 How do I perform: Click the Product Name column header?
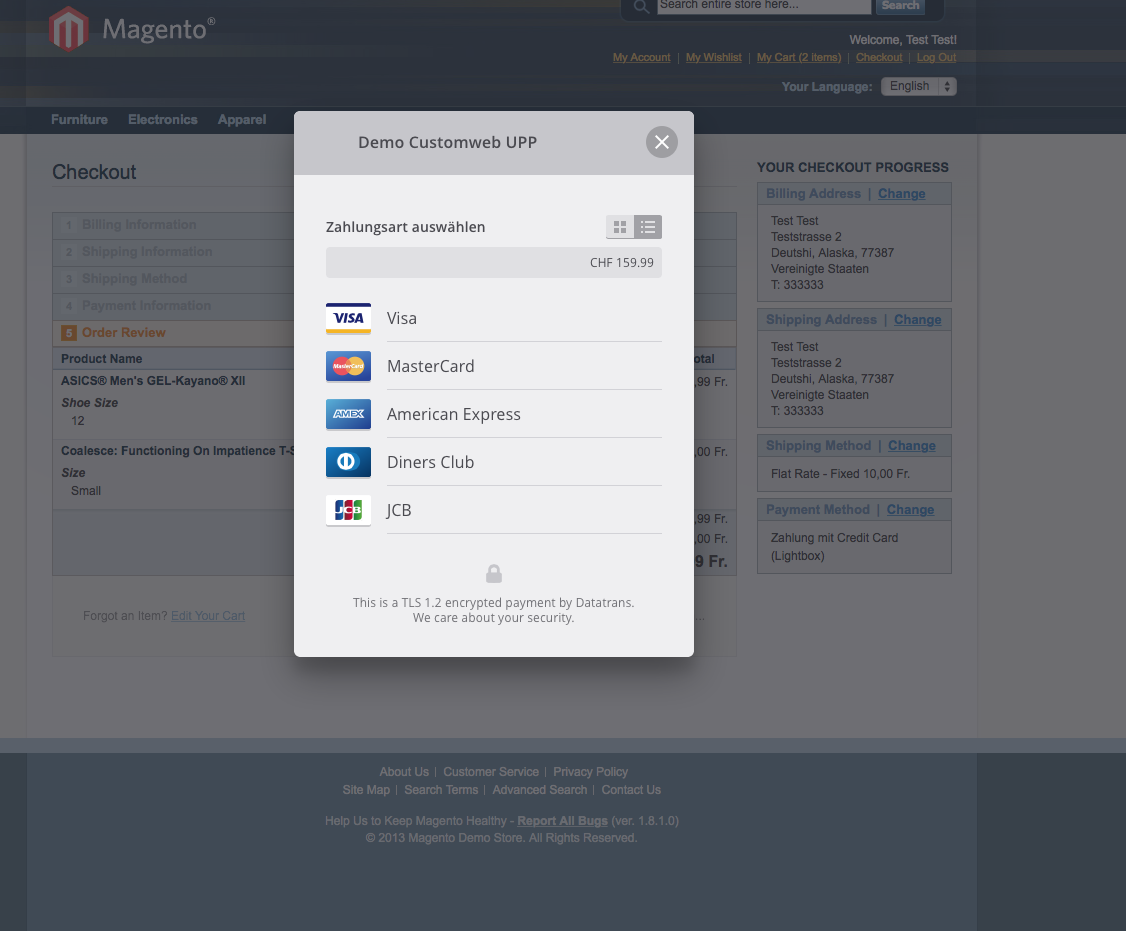point(101,358)
